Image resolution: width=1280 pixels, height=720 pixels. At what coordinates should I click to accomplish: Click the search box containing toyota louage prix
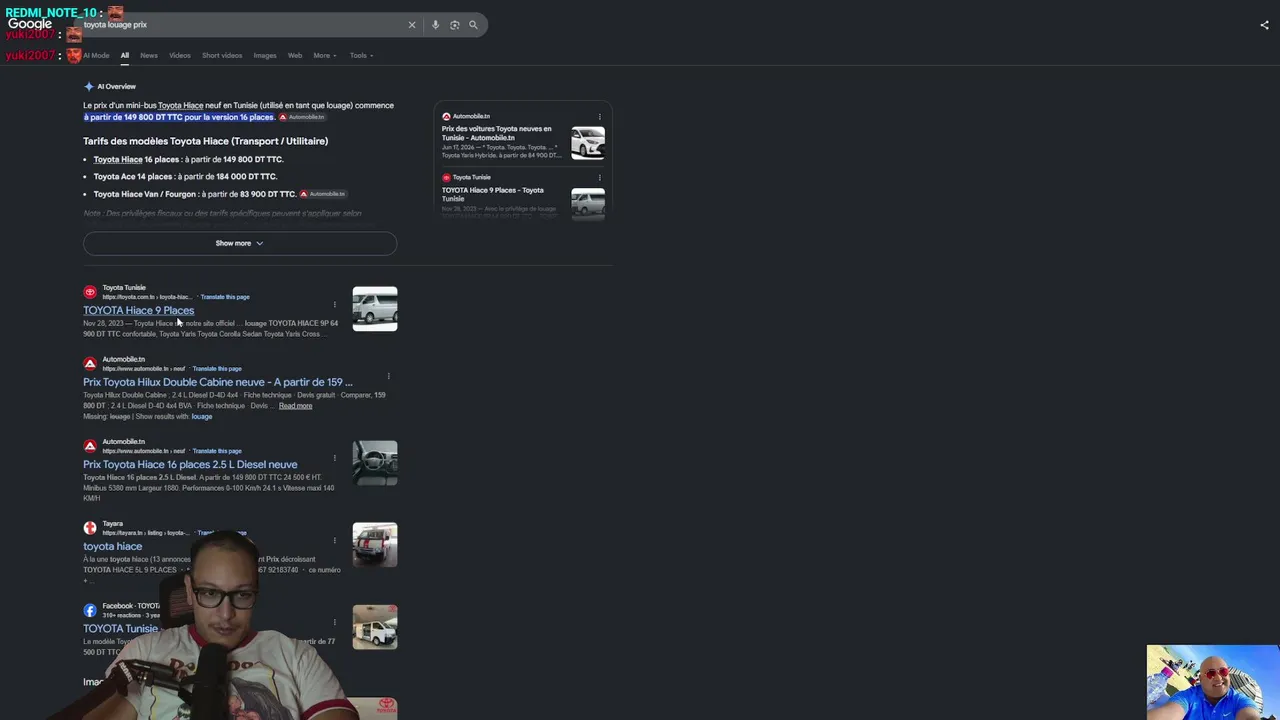coord(243,25)
